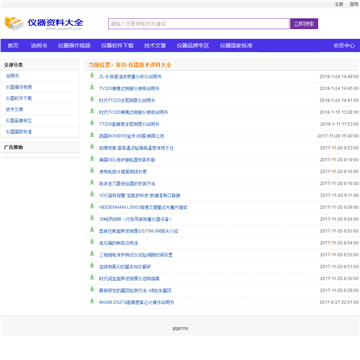Select 仪器软件下载 in the 全部分类 sidebar
Viewport: 360px width, 360px height.
pos(19,98)
